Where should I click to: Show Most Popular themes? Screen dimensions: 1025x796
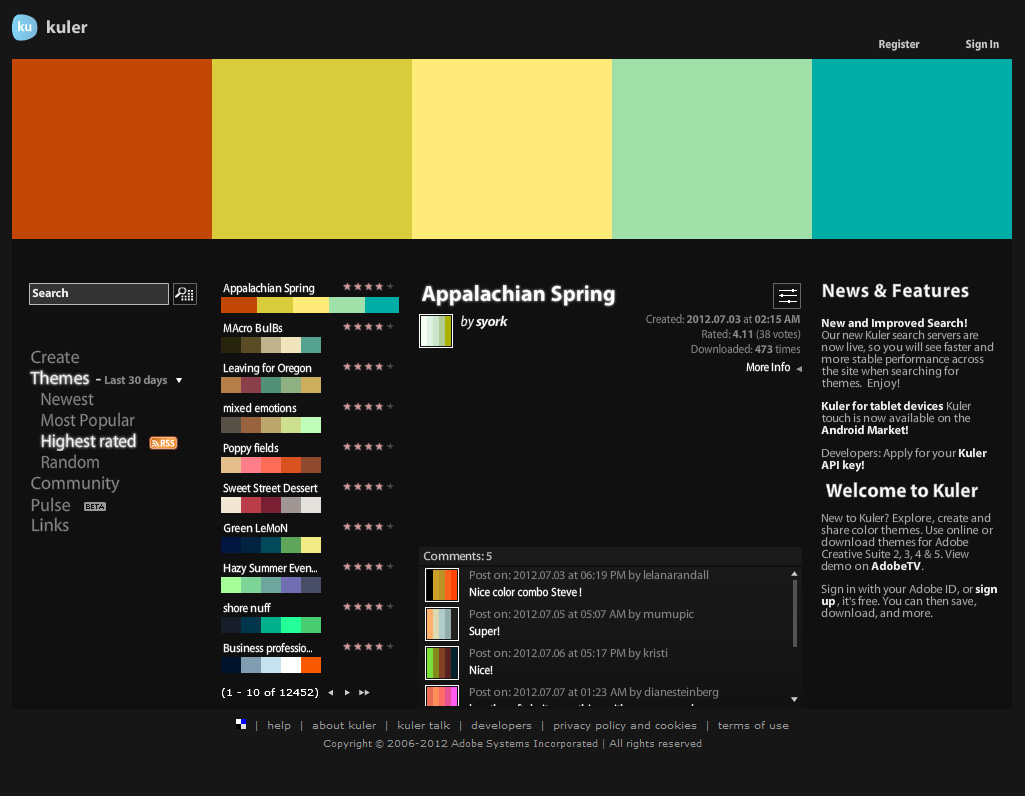point(88,420)
